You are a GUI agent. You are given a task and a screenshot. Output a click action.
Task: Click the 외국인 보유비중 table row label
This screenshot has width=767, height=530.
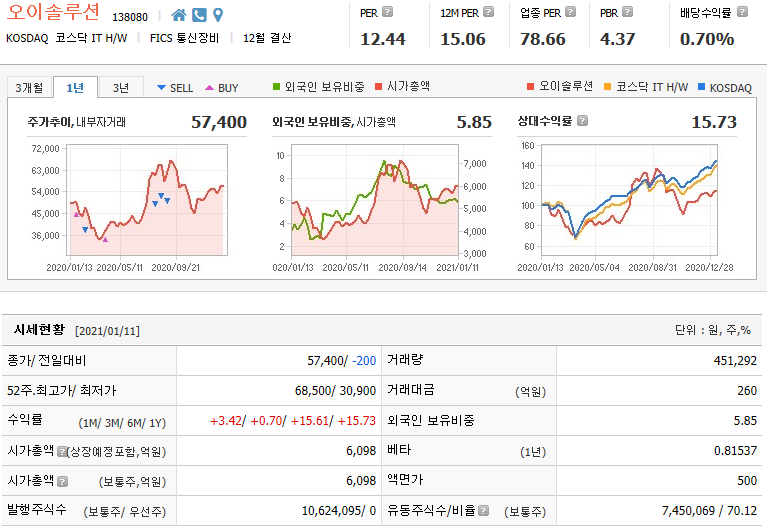(x=430, y=421)
